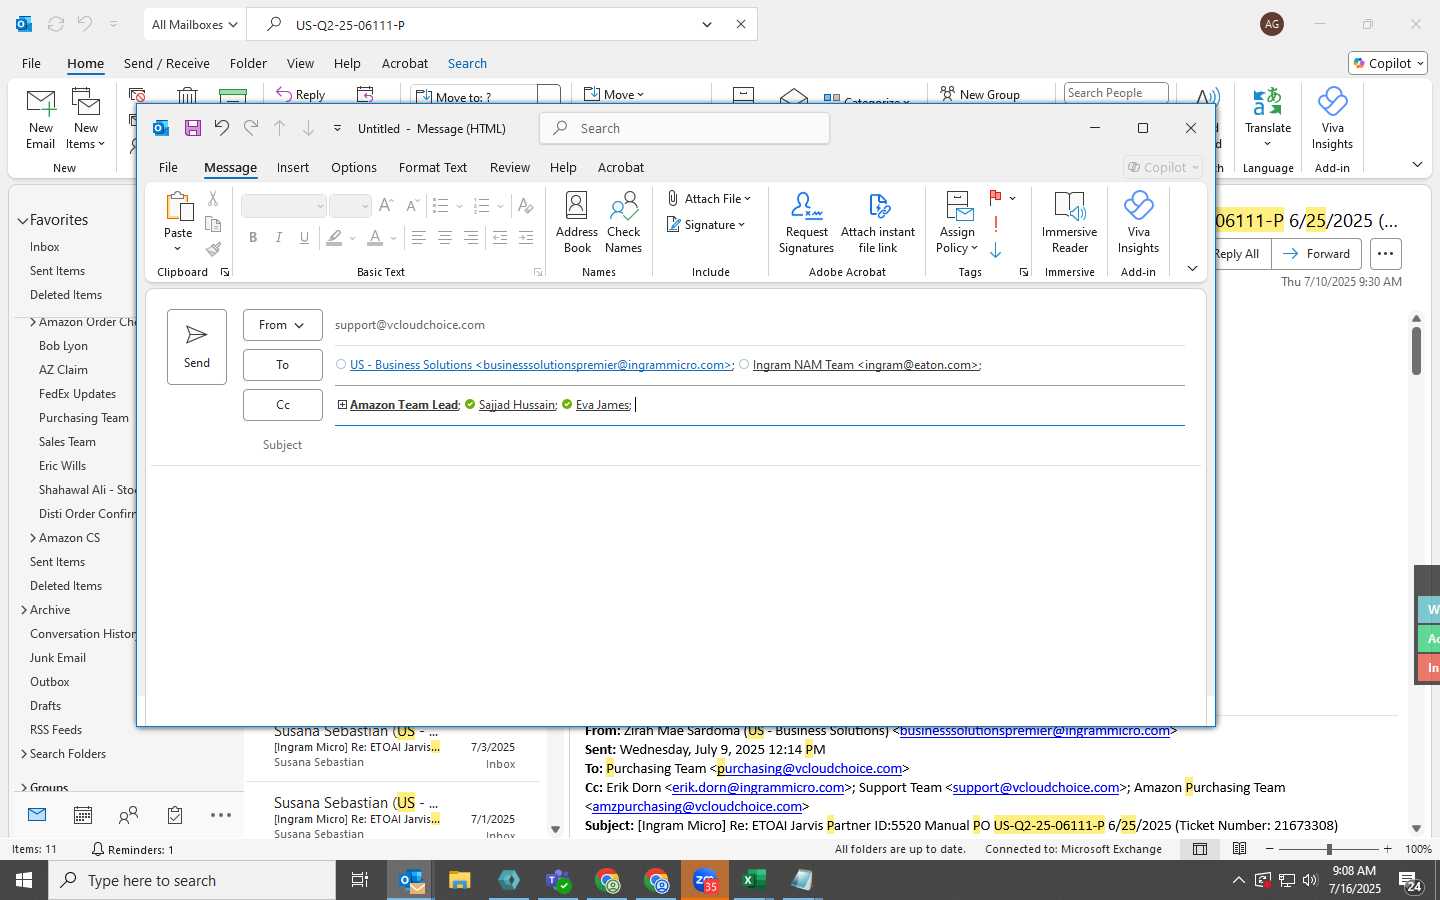Open the Calendar navigation icon
Screen dimensions: 1440x900
coord(83,816)
